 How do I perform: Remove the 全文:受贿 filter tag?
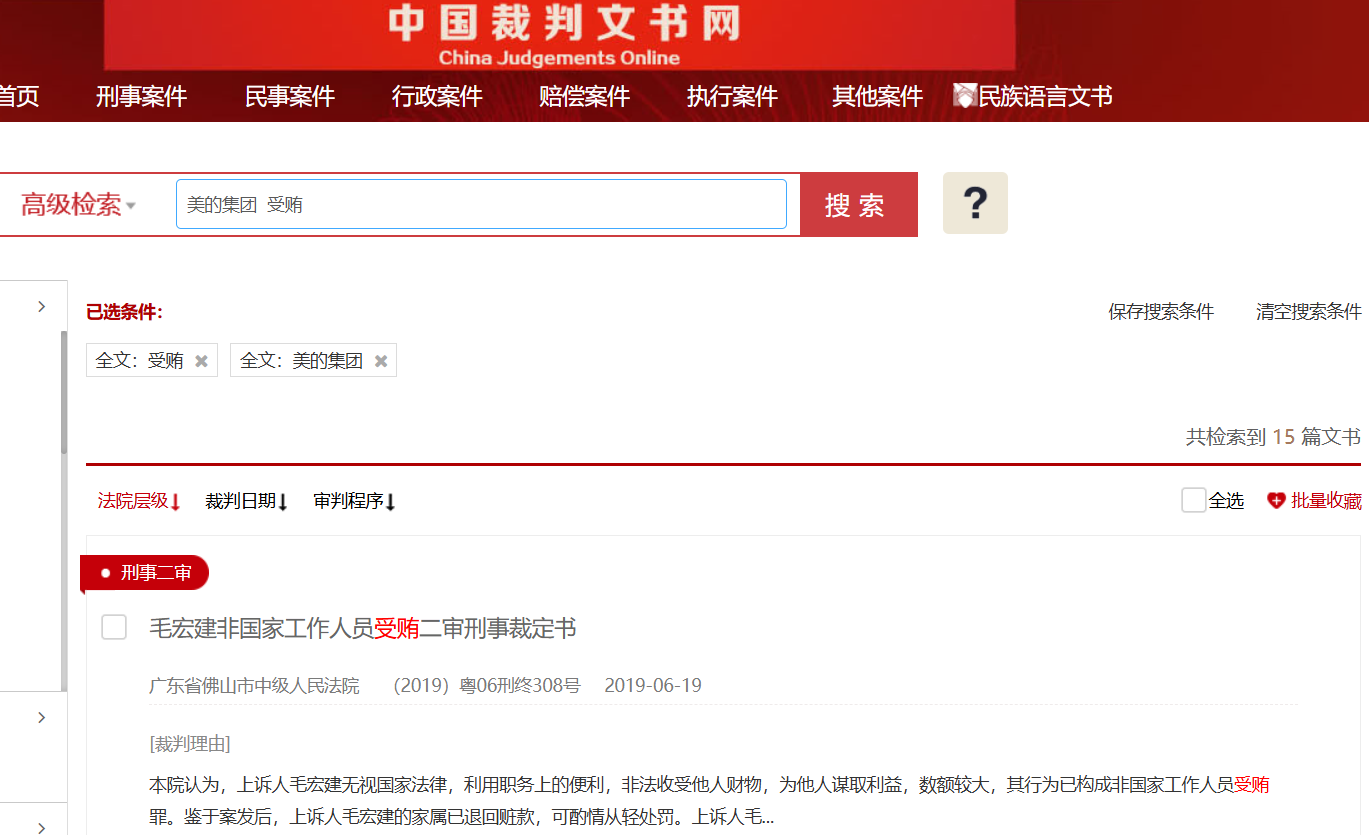(x=201, y=361)
